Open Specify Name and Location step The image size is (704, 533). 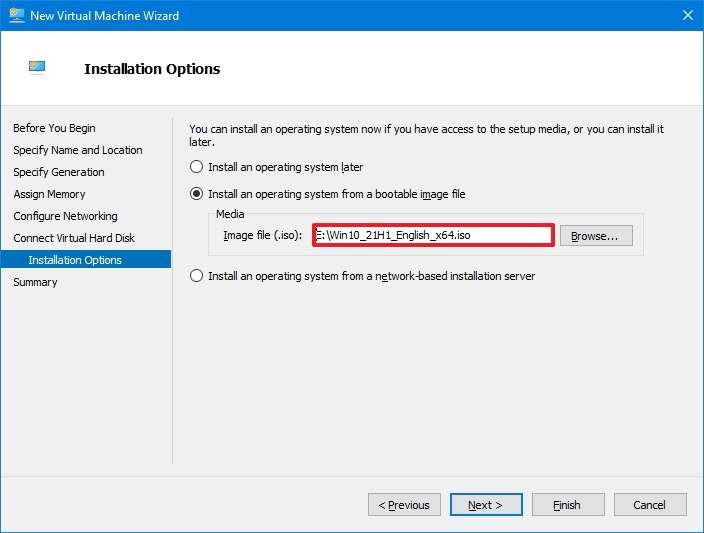(78, 150)
